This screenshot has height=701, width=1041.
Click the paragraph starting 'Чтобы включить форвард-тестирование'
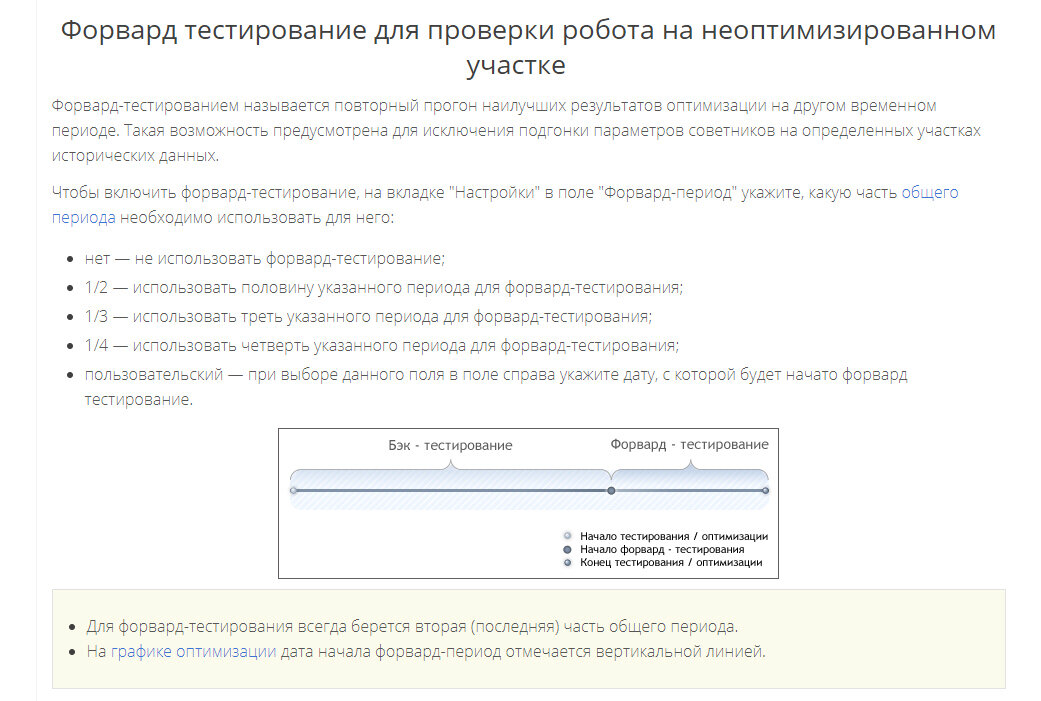click(505, 204)
